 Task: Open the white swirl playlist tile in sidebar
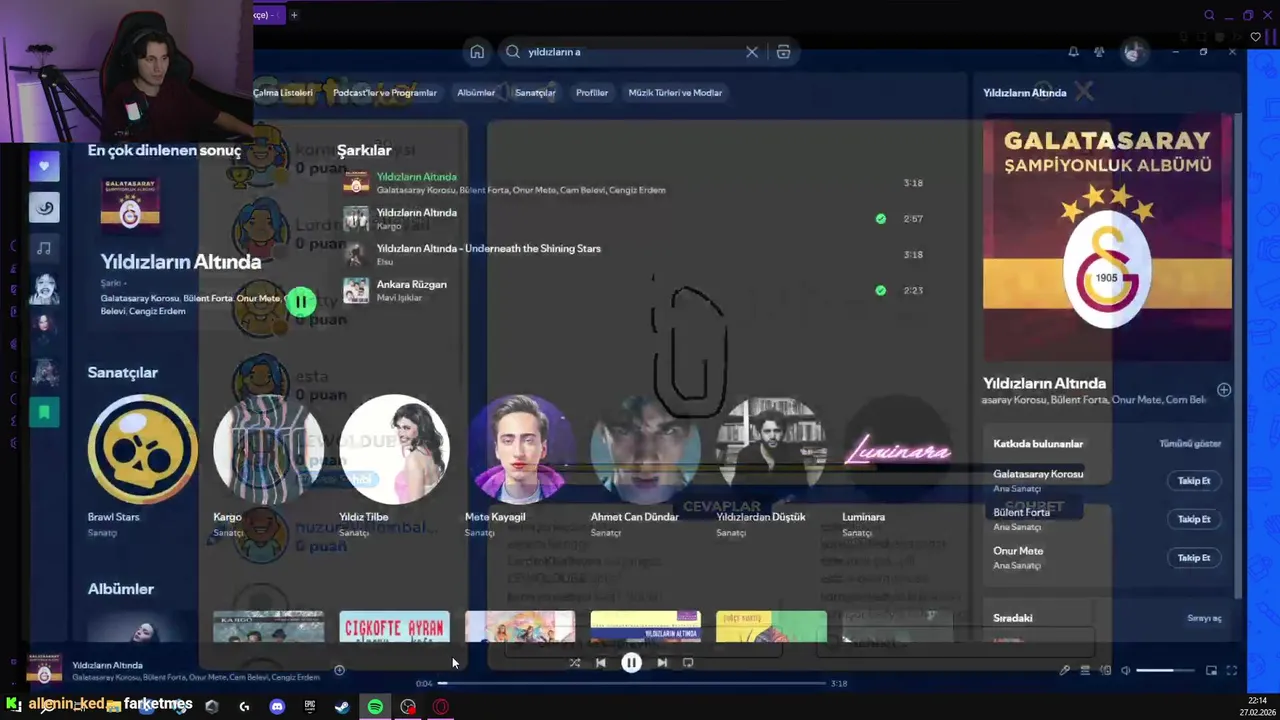click(x=44, y=207)
